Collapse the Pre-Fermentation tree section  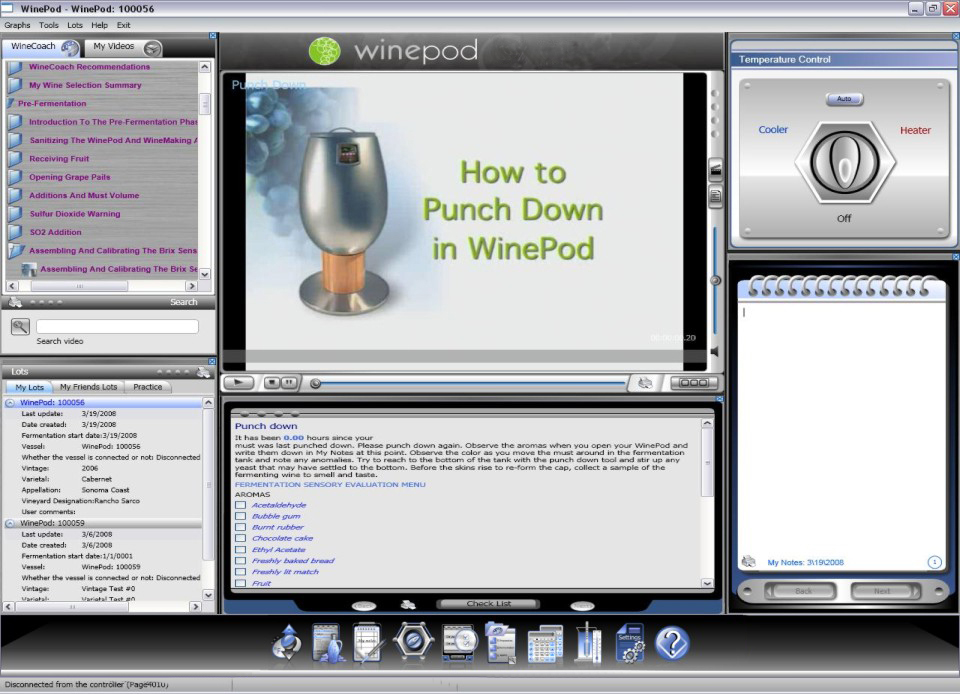[10, 103]
